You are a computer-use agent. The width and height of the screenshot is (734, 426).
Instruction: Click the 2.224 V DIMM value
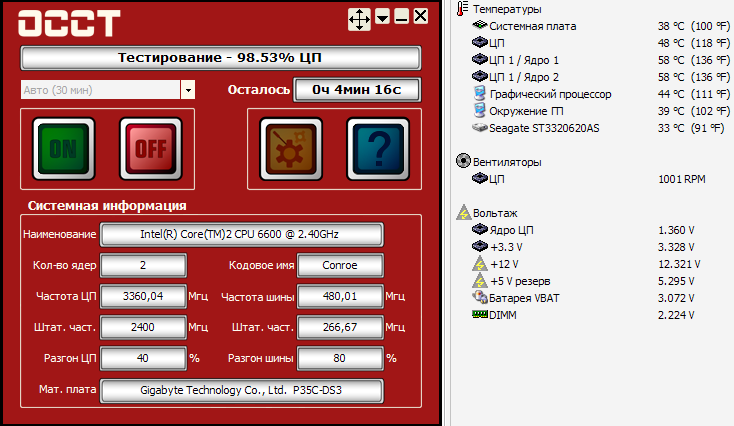click(x=676, y=315)
